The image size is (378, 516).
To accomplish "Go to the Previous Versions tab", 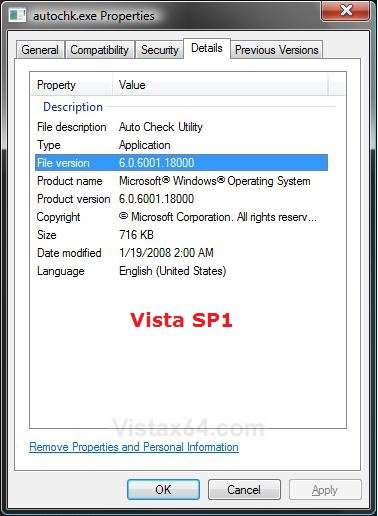I will tap(277, 50).
